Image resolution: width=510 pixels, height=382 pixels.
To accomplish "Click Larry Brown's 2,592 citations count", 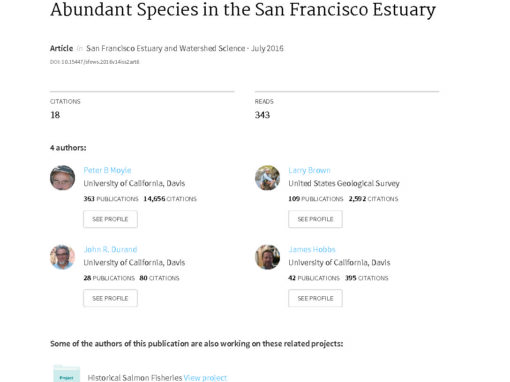I will point(373,199).
